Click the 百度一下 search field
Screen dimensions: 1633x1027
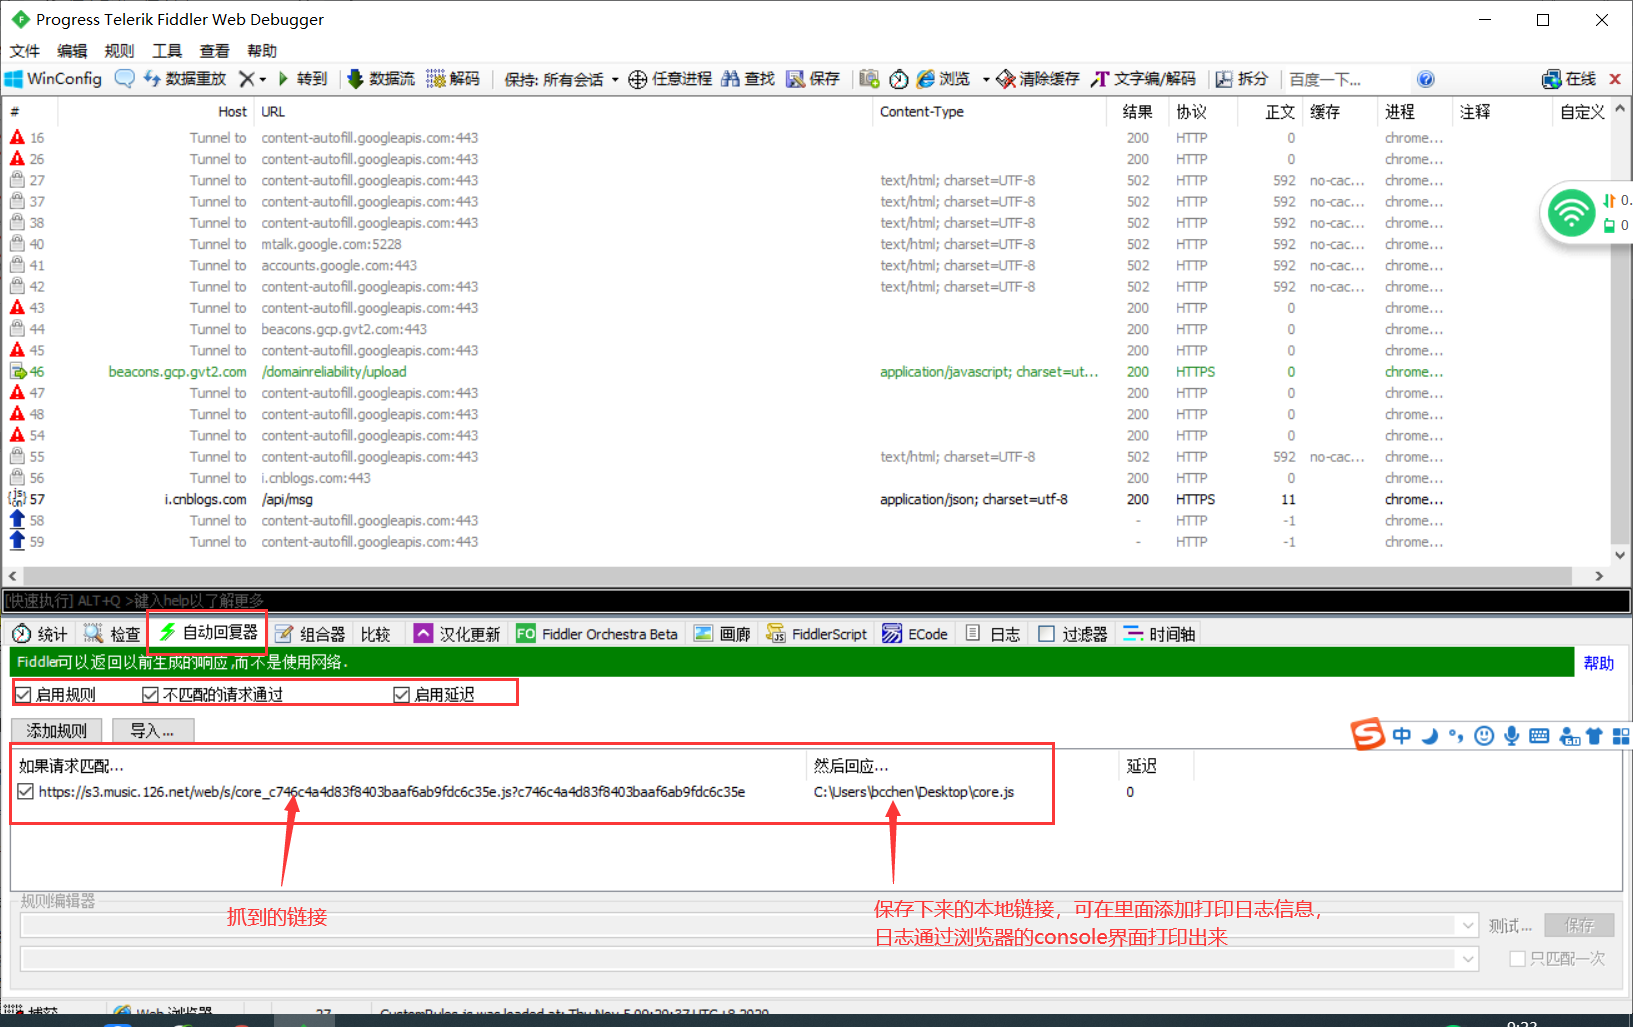click(x=1345, y=79)
